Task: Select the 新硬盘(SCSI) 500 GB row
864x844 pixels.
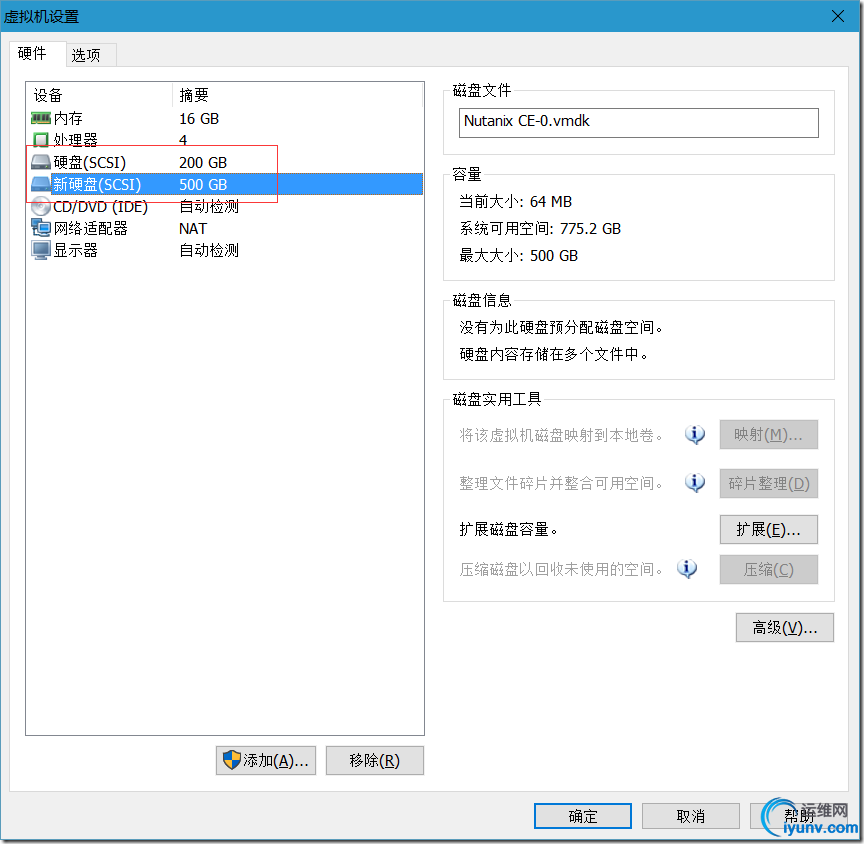Action: pyautogui.click(x=225, y=184)
